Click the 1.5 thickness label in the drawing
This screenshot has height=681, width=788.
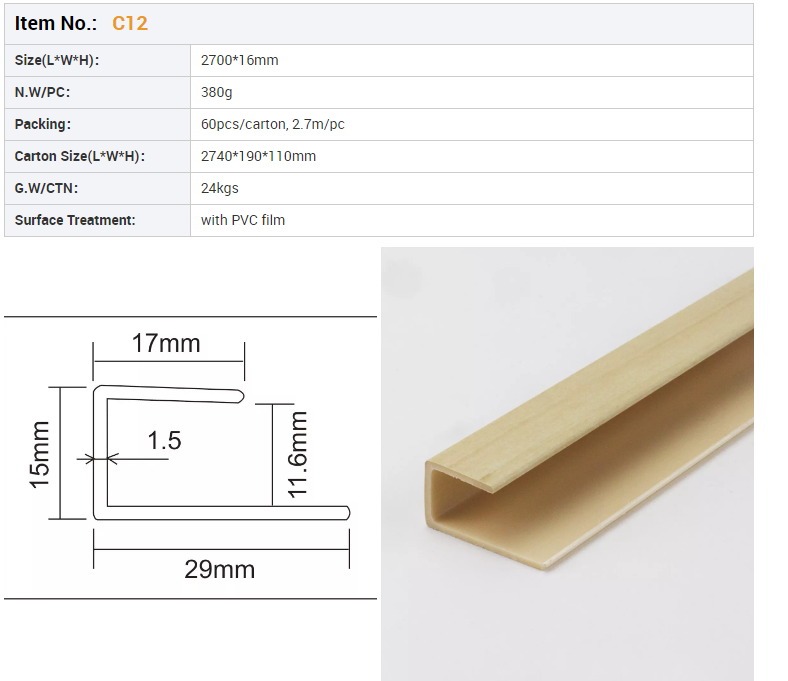[164, 440]
